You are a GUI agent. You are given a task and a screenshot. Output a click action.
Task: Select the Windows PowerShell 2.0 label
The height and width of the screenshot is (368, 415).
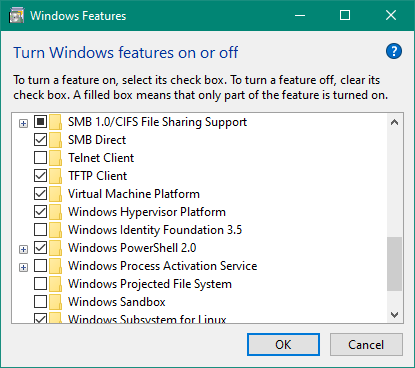[132, 248]
